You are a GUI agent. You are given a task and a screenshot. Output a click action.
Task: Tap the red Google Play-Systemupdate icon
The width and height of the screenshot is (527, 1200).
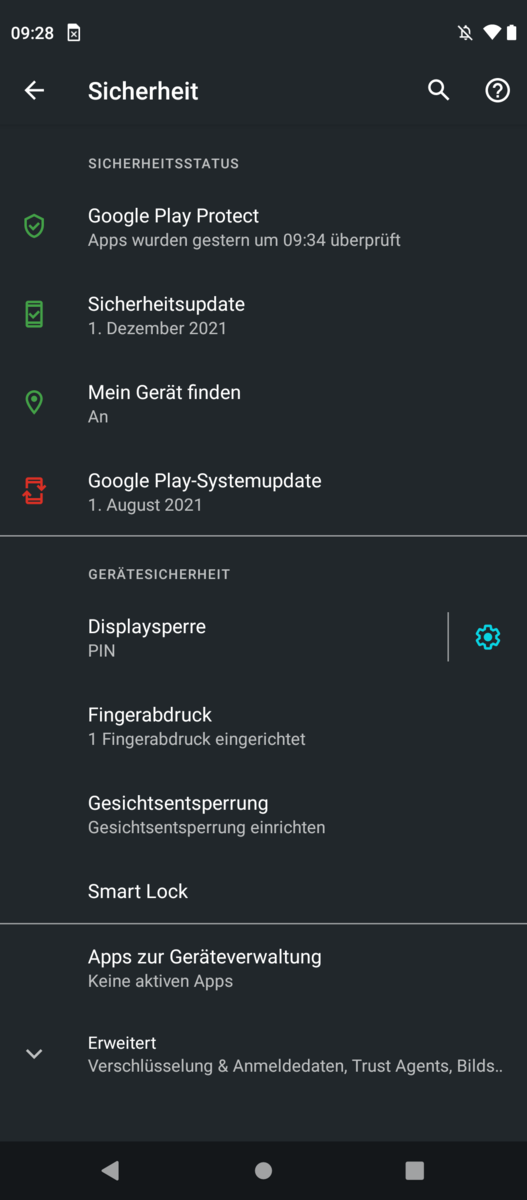pyautogui.click(x=34, y=491)
